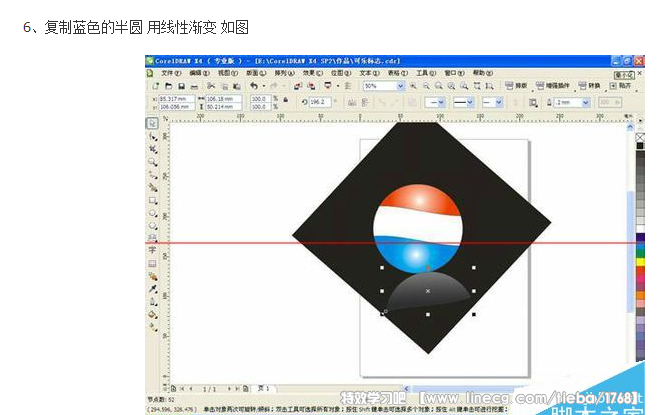This screenshot has height=415, width=672.
Task: Open the outline line style dropdown
Action: tap(470, 102)
